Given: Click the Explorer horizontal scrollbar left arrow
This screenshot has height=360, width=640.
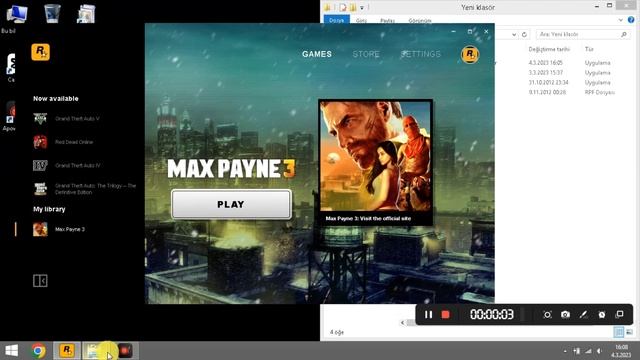Looking at the screenshot, I should [403, 323].
